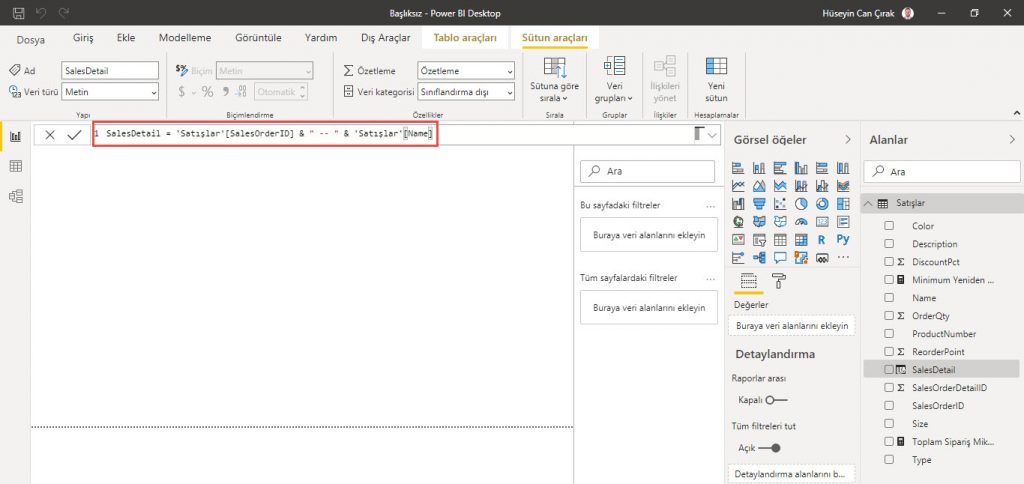Switch to the Görüntüle tab

258,38
